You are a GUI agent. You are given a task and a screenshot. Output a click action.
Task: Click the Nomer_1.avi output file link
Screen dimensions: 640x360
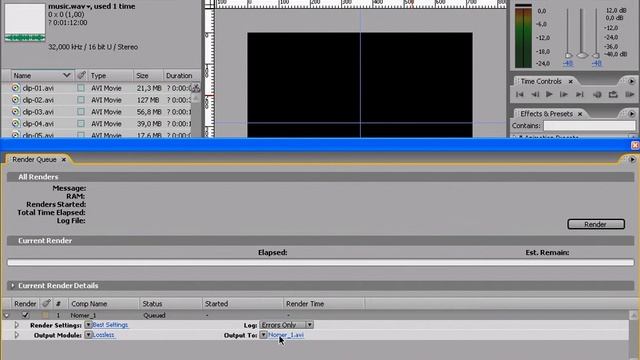tap(286, 335)
